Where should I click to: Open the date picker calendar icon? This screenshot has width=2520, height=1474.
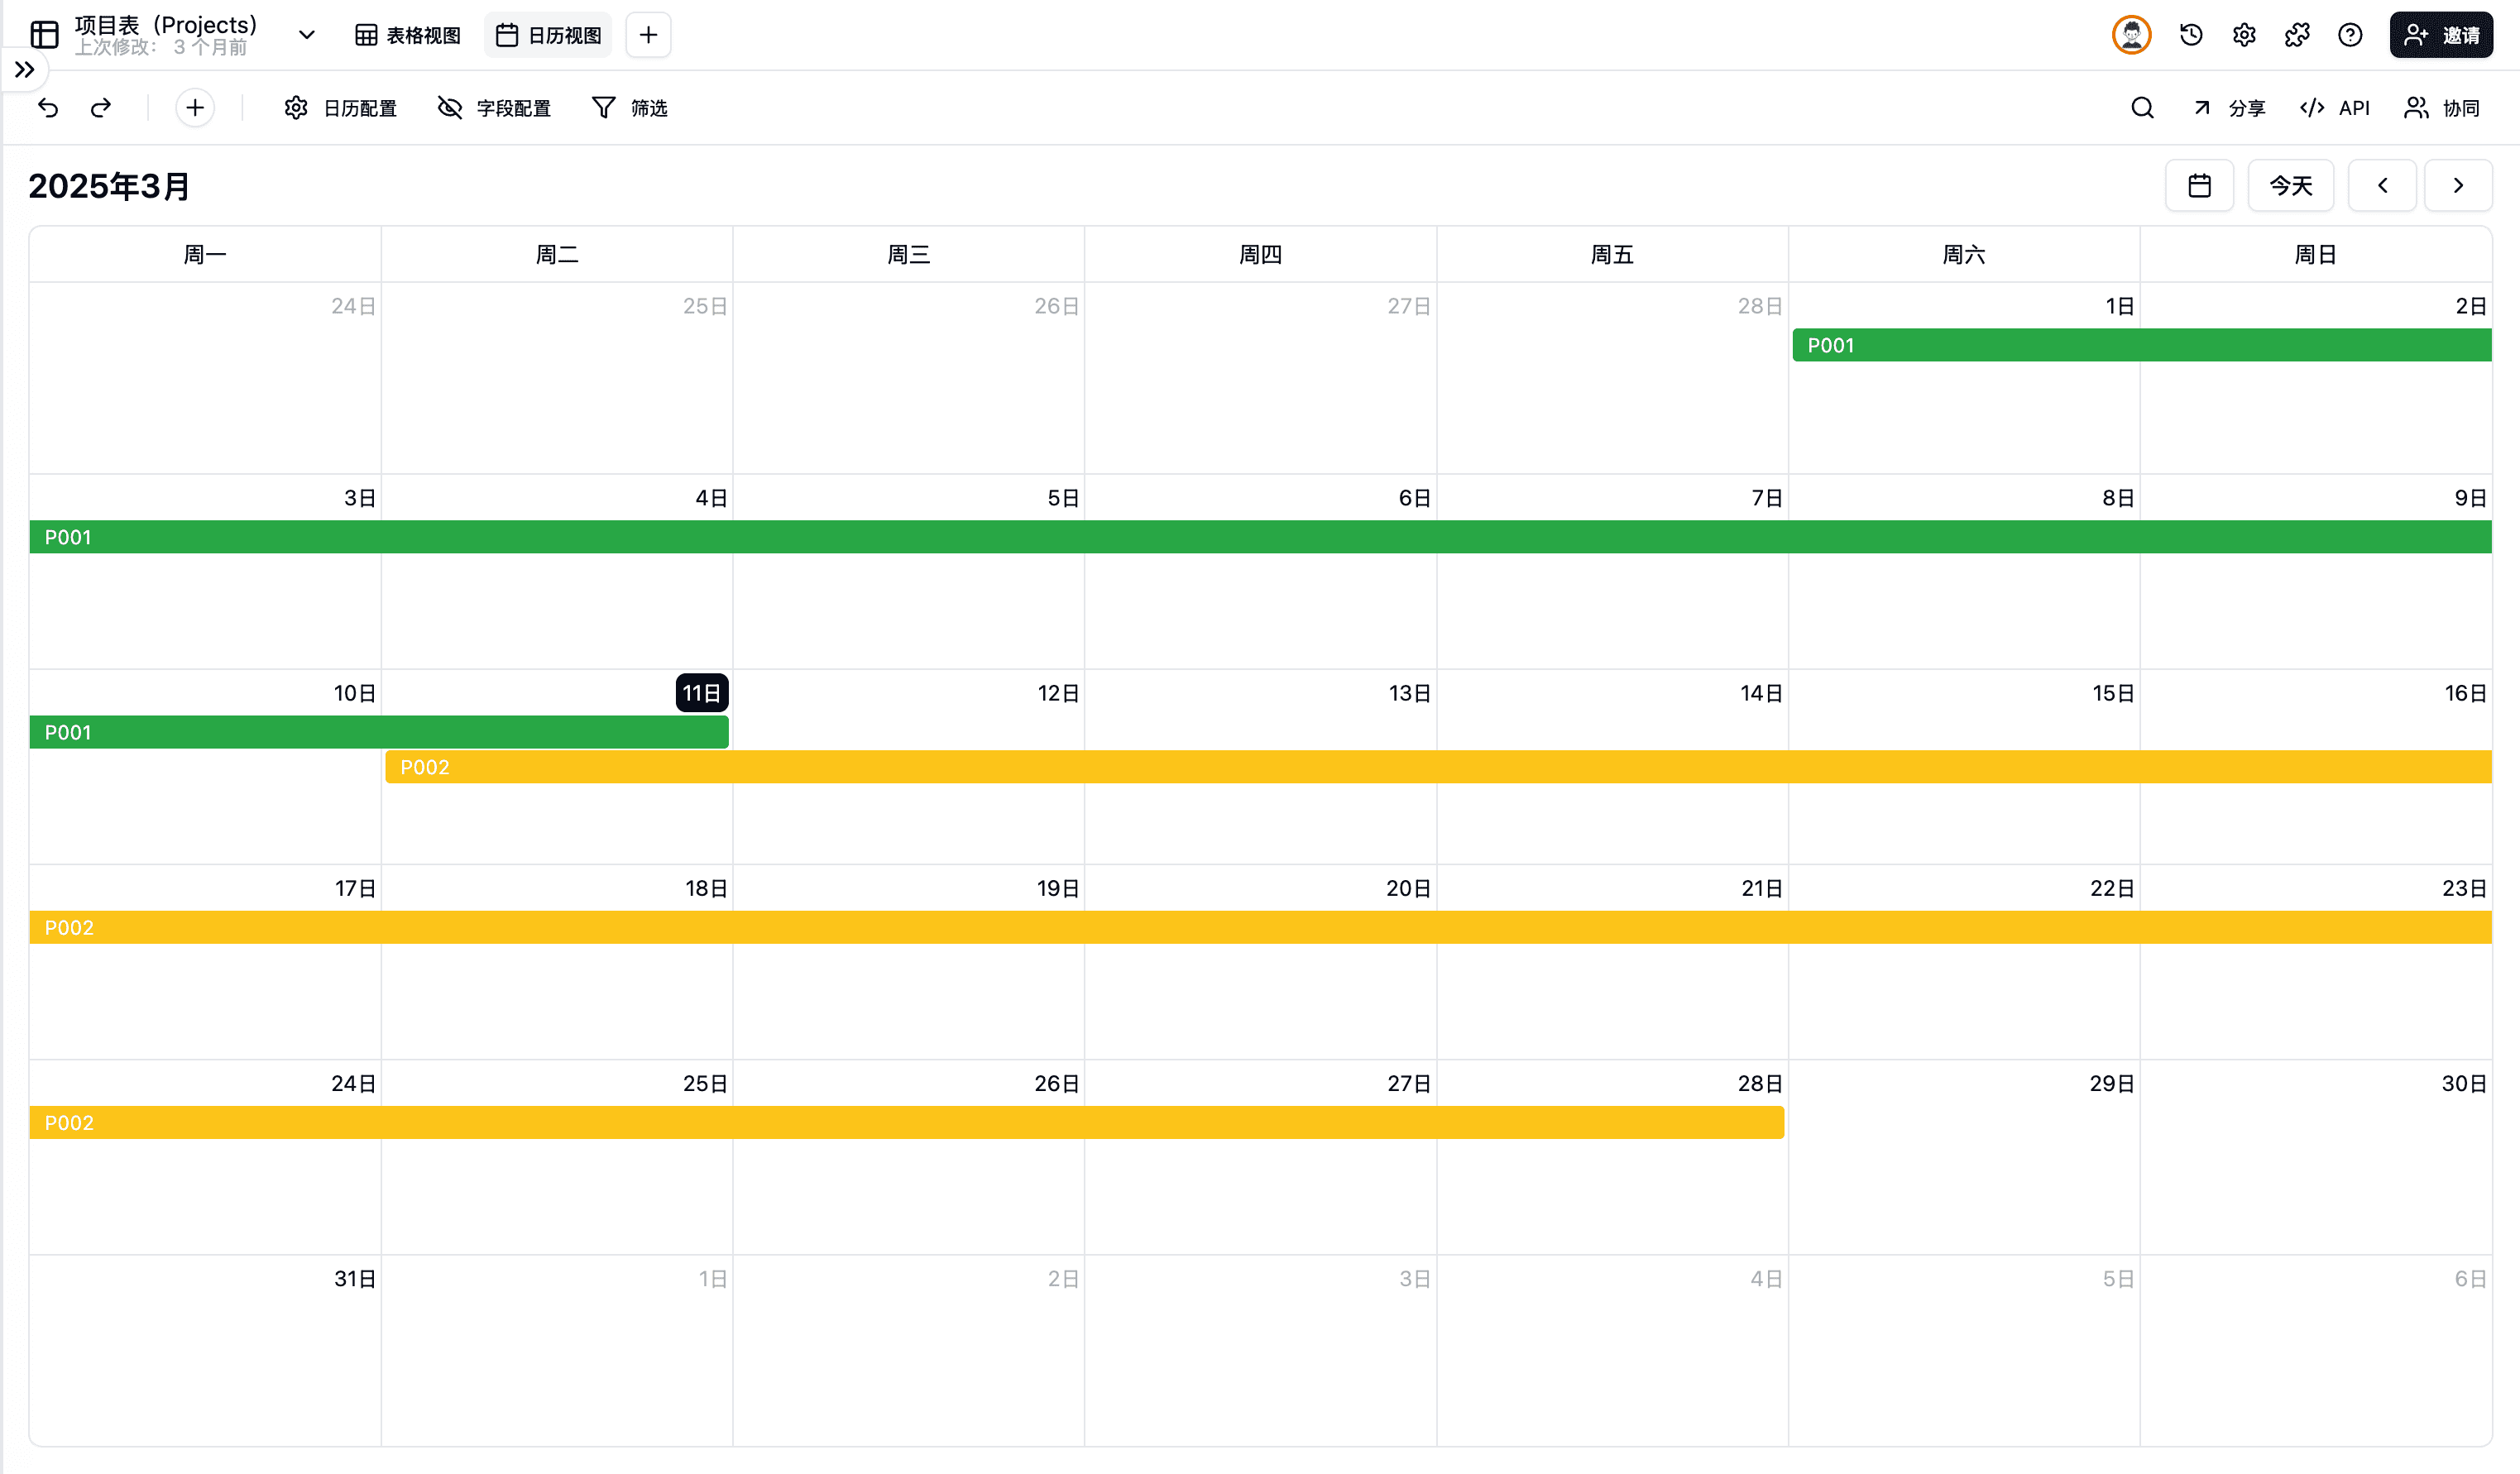[x=2199, y=186]
